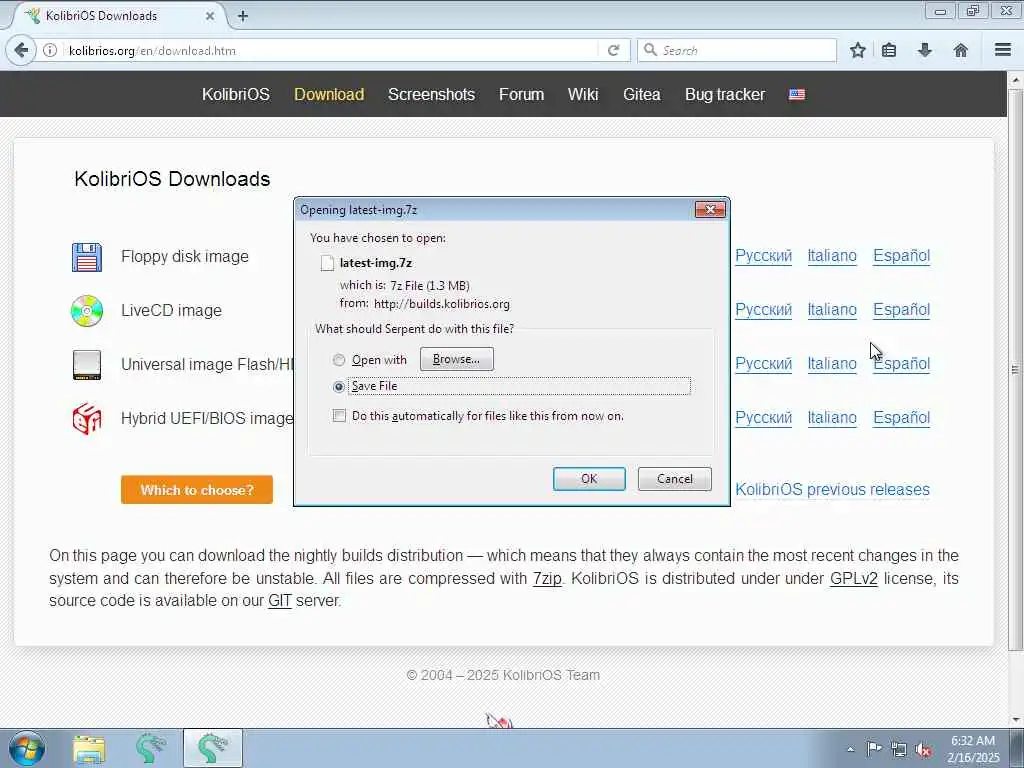Open site information icon in address bar
The image size is (1024, 768).
pos(50,50)
